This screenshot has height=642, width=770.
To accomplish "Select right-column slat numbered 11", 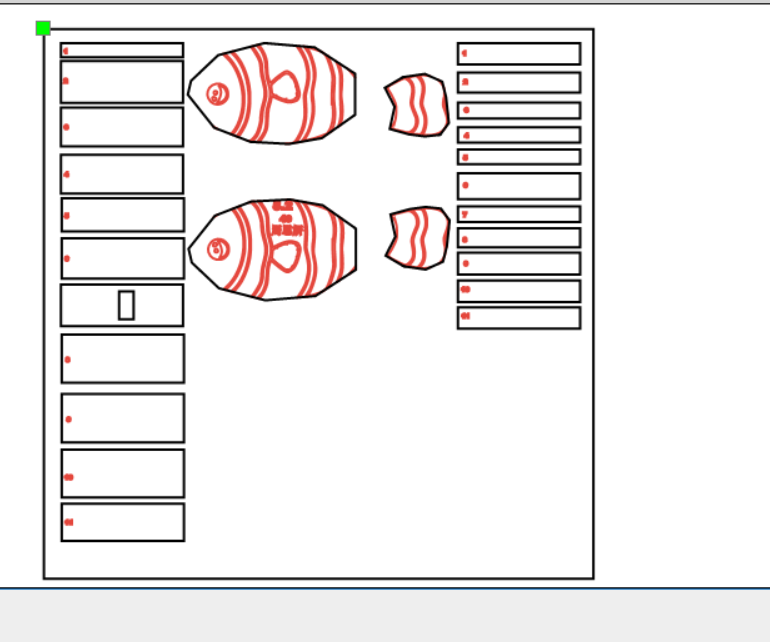I will pos(519,318).
